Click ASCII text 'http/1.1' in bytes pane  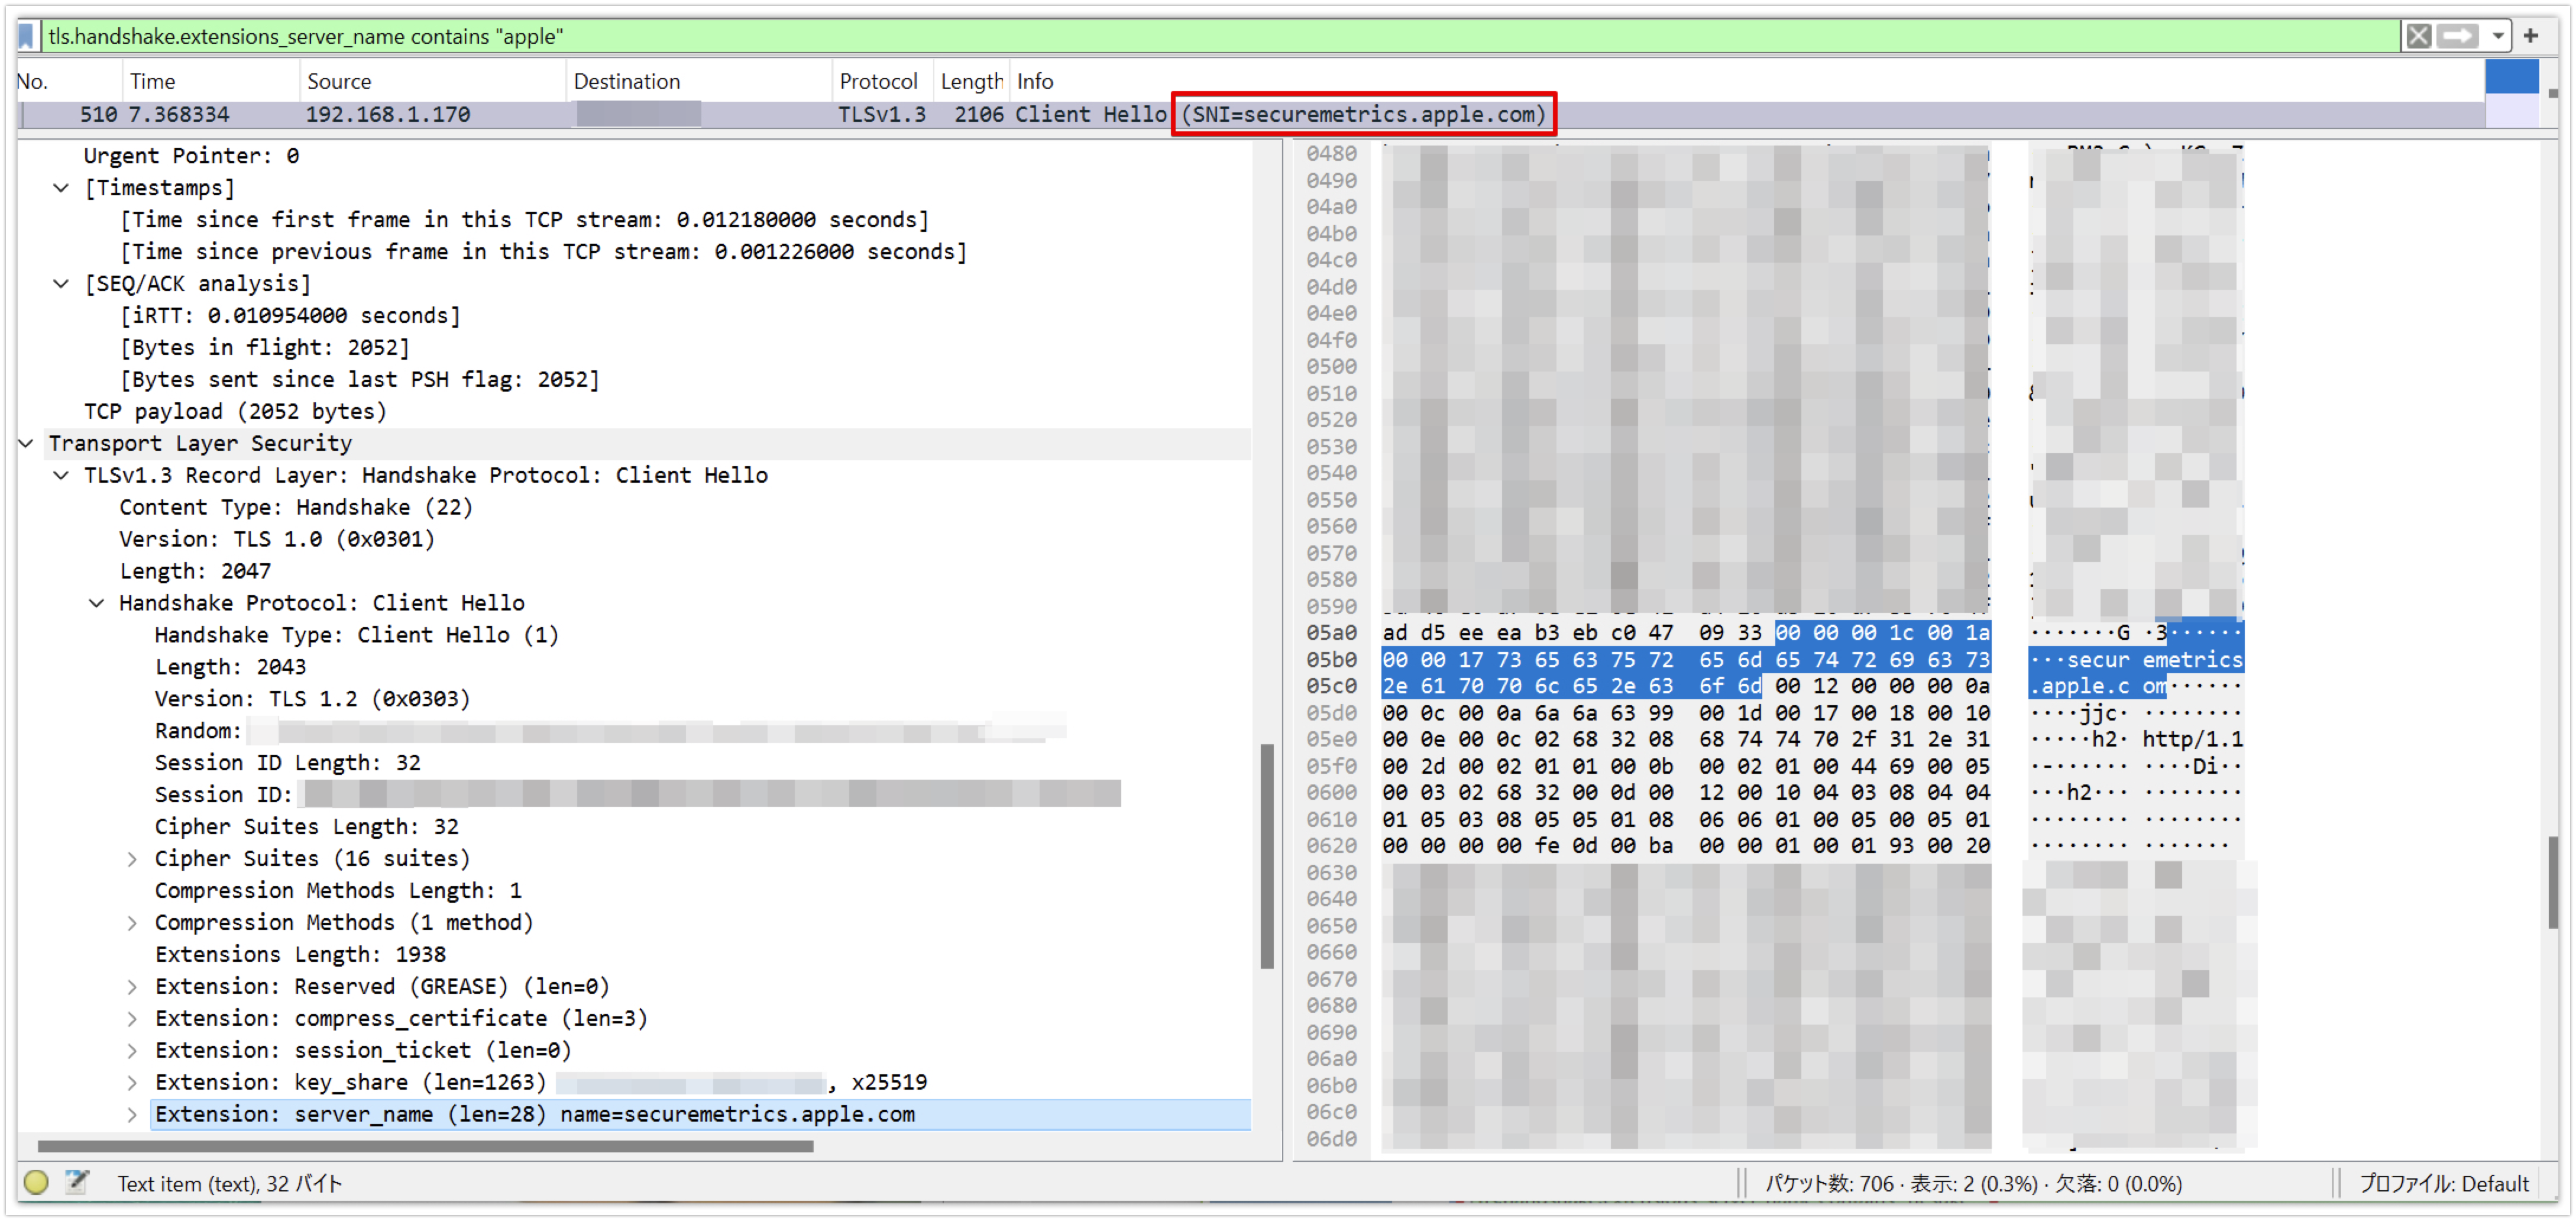tap(2192, 739)
